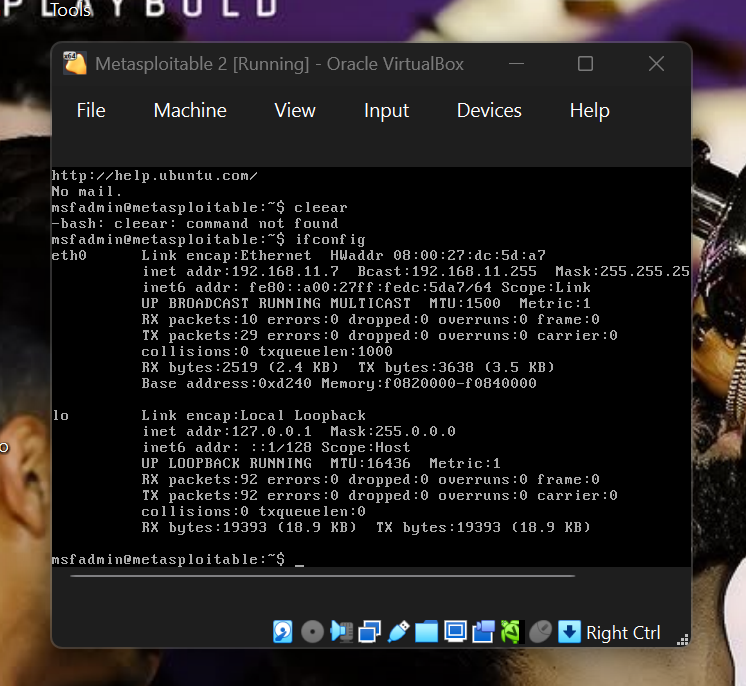
Task: Minimize the Metasploitable 2 VirtualBox window
Action: 516,64
